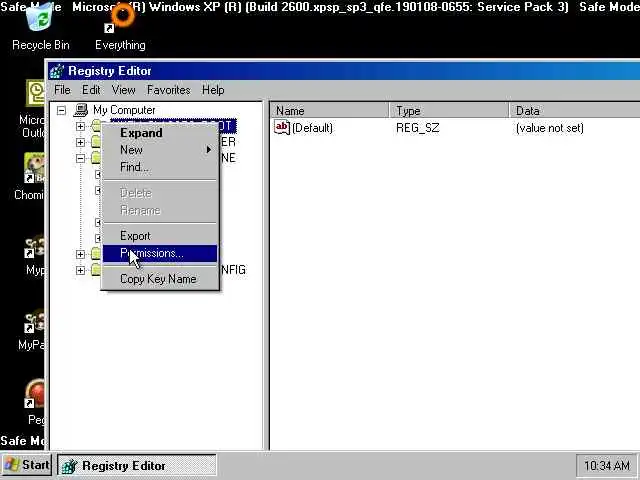This screenshot has width=640, height=480.
Task: Click the (value not set) data cell
Action: click(550, 128)
